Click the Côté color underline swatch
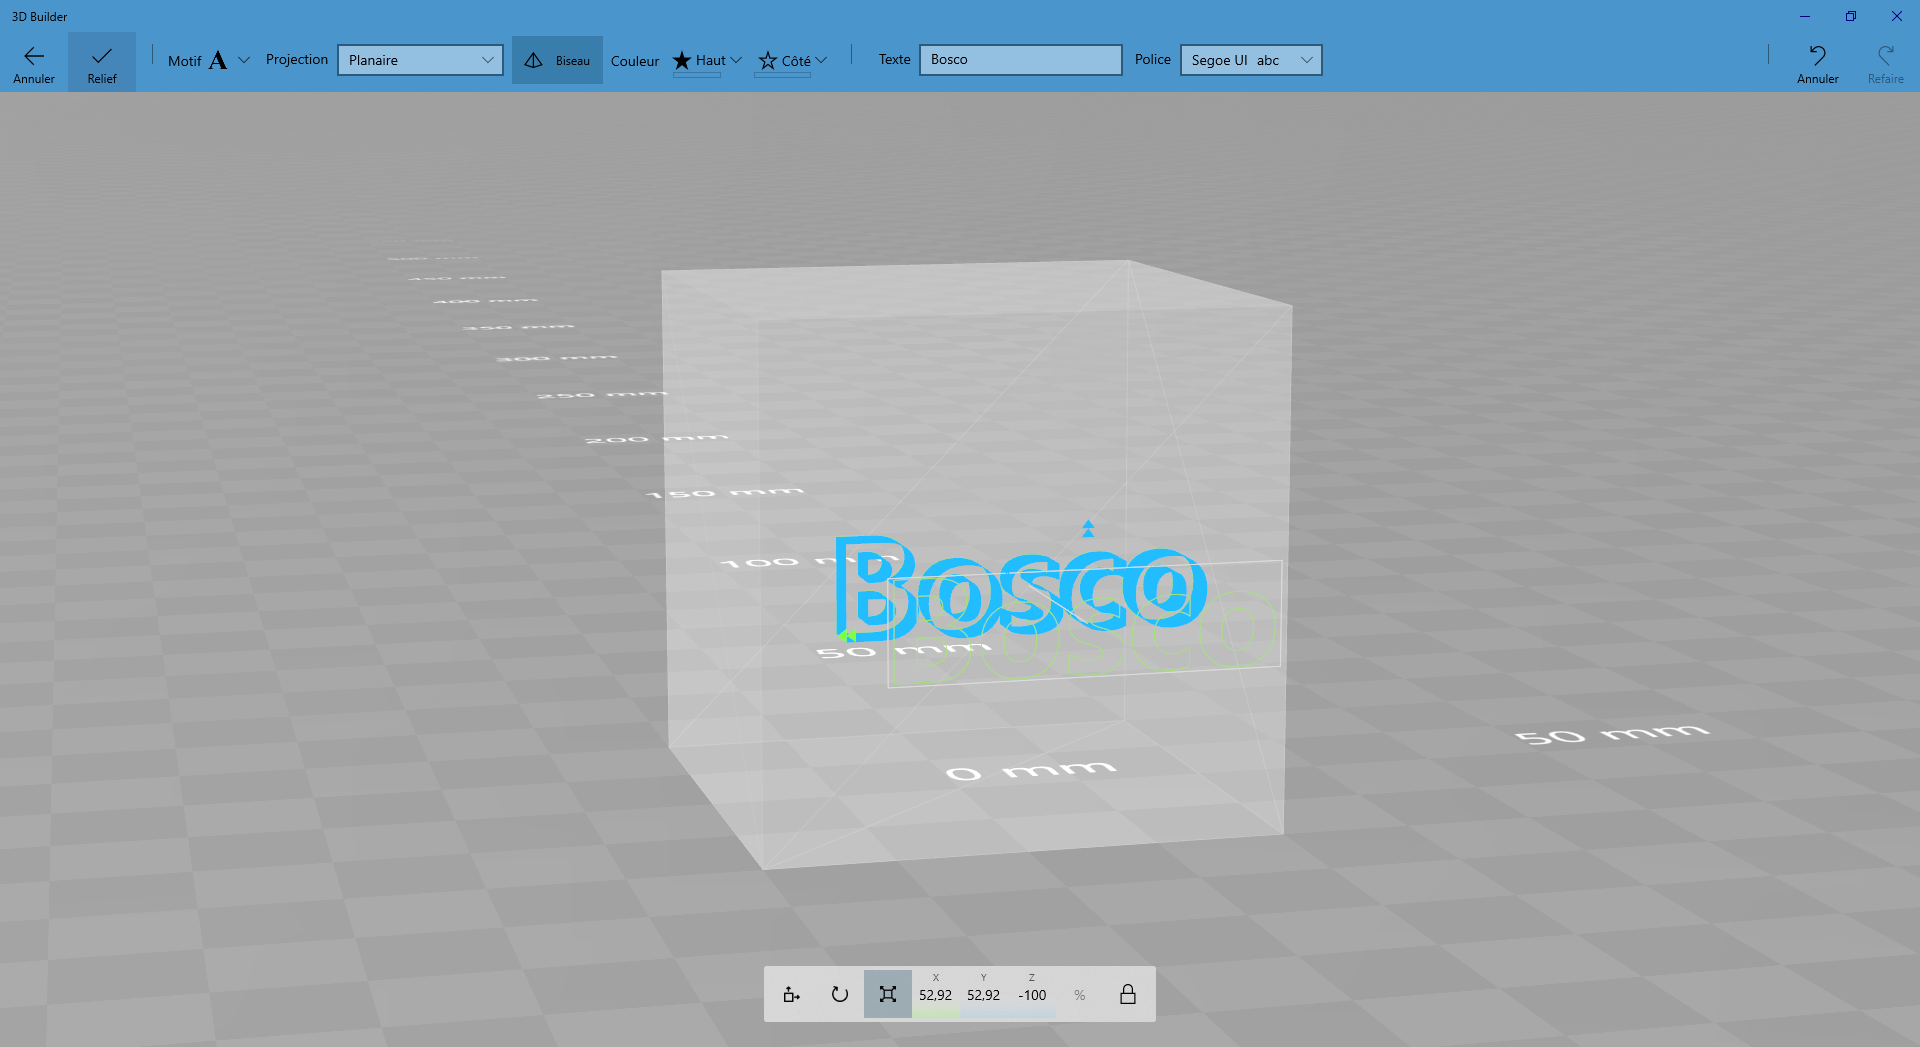This screenshot has height=1047, width=1920. coord(782,75)
